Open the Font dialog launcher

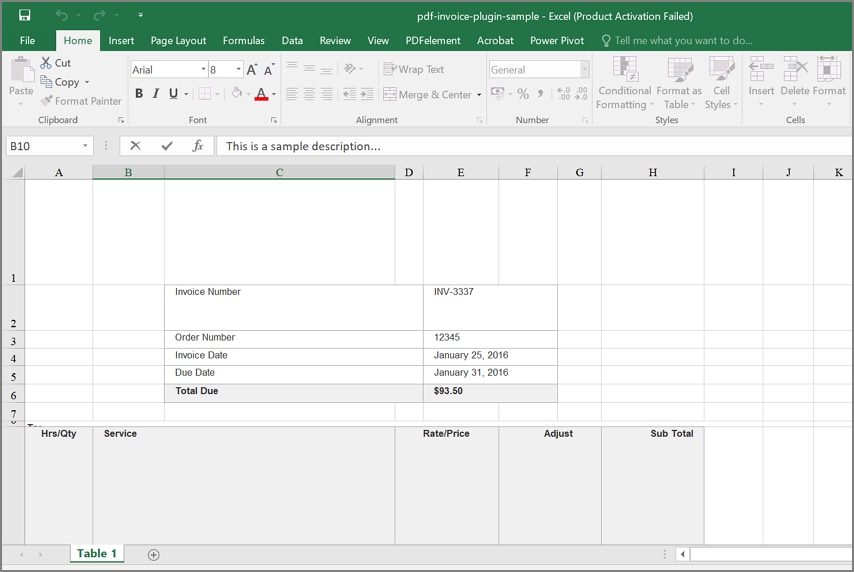coord(274,120)
